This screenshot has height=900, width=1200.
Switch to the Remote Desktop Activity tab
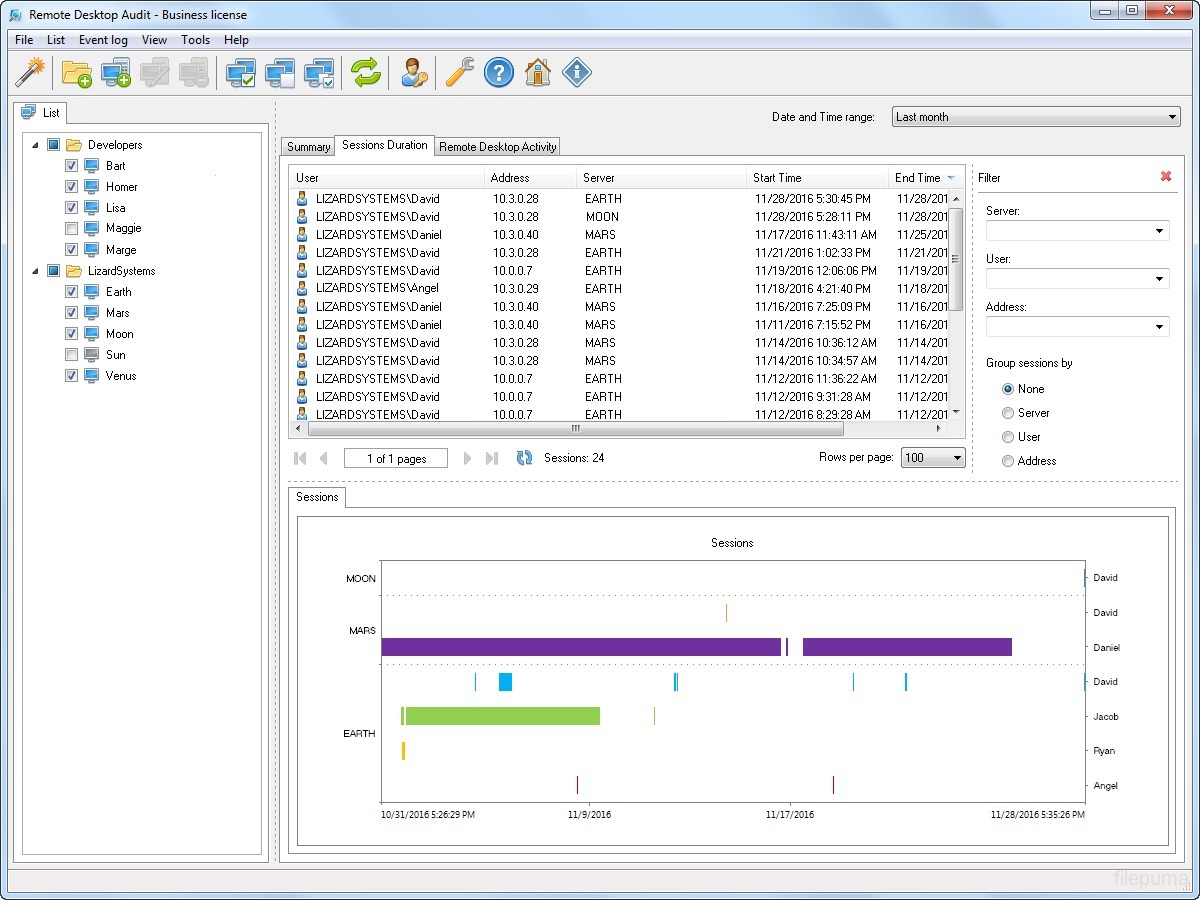coord(497,147)
